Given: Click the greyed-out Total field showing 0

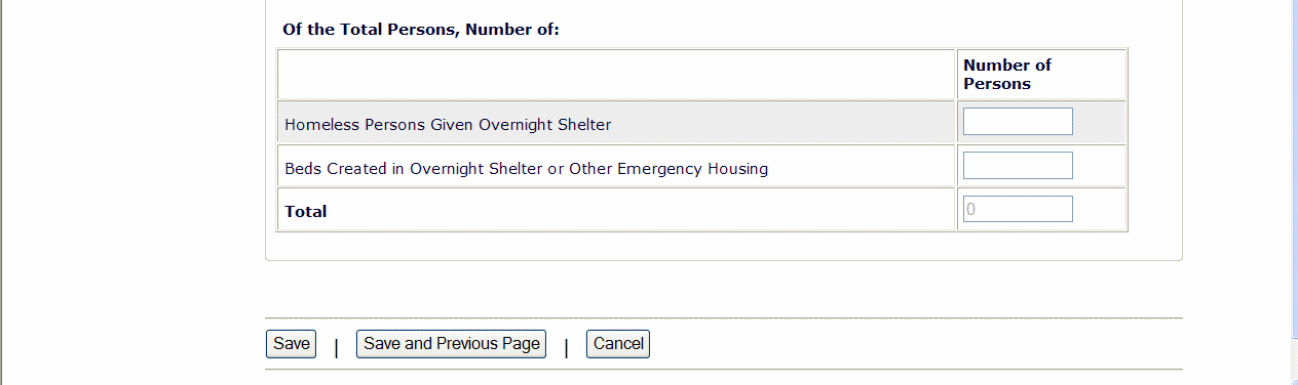Looking at the screenshot, I should coord(1017,209).
